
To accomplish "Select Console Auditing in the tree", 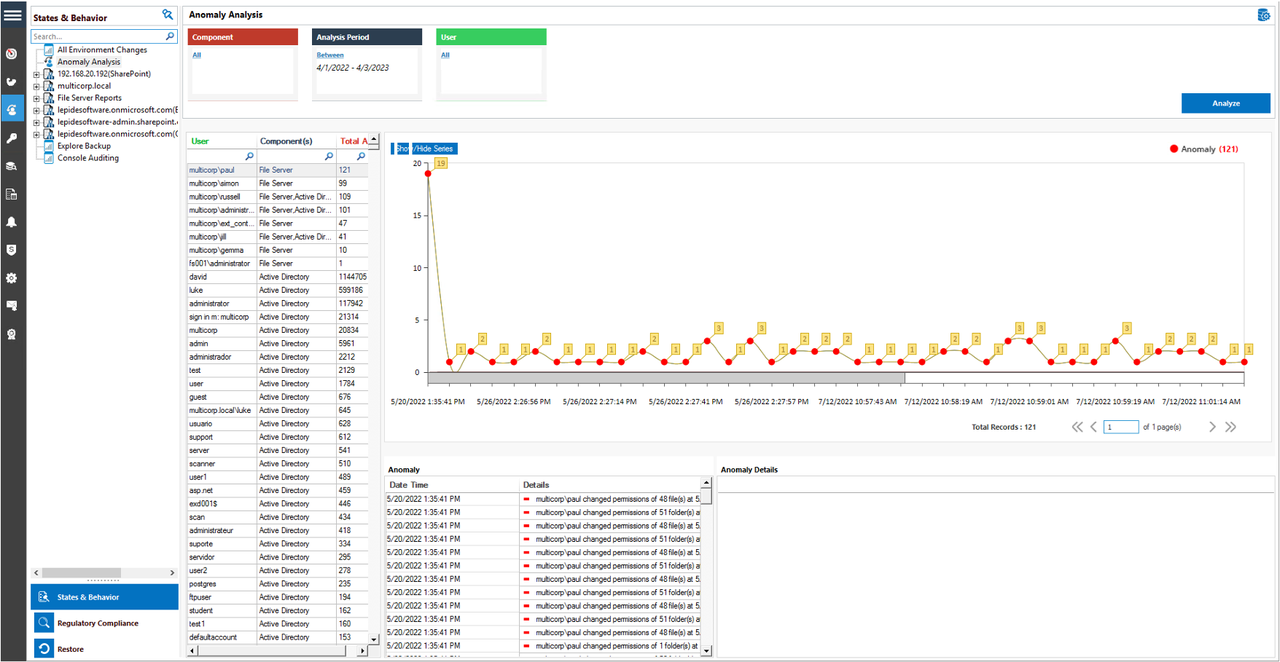I will pyautogui.click(x=88, y=158).
